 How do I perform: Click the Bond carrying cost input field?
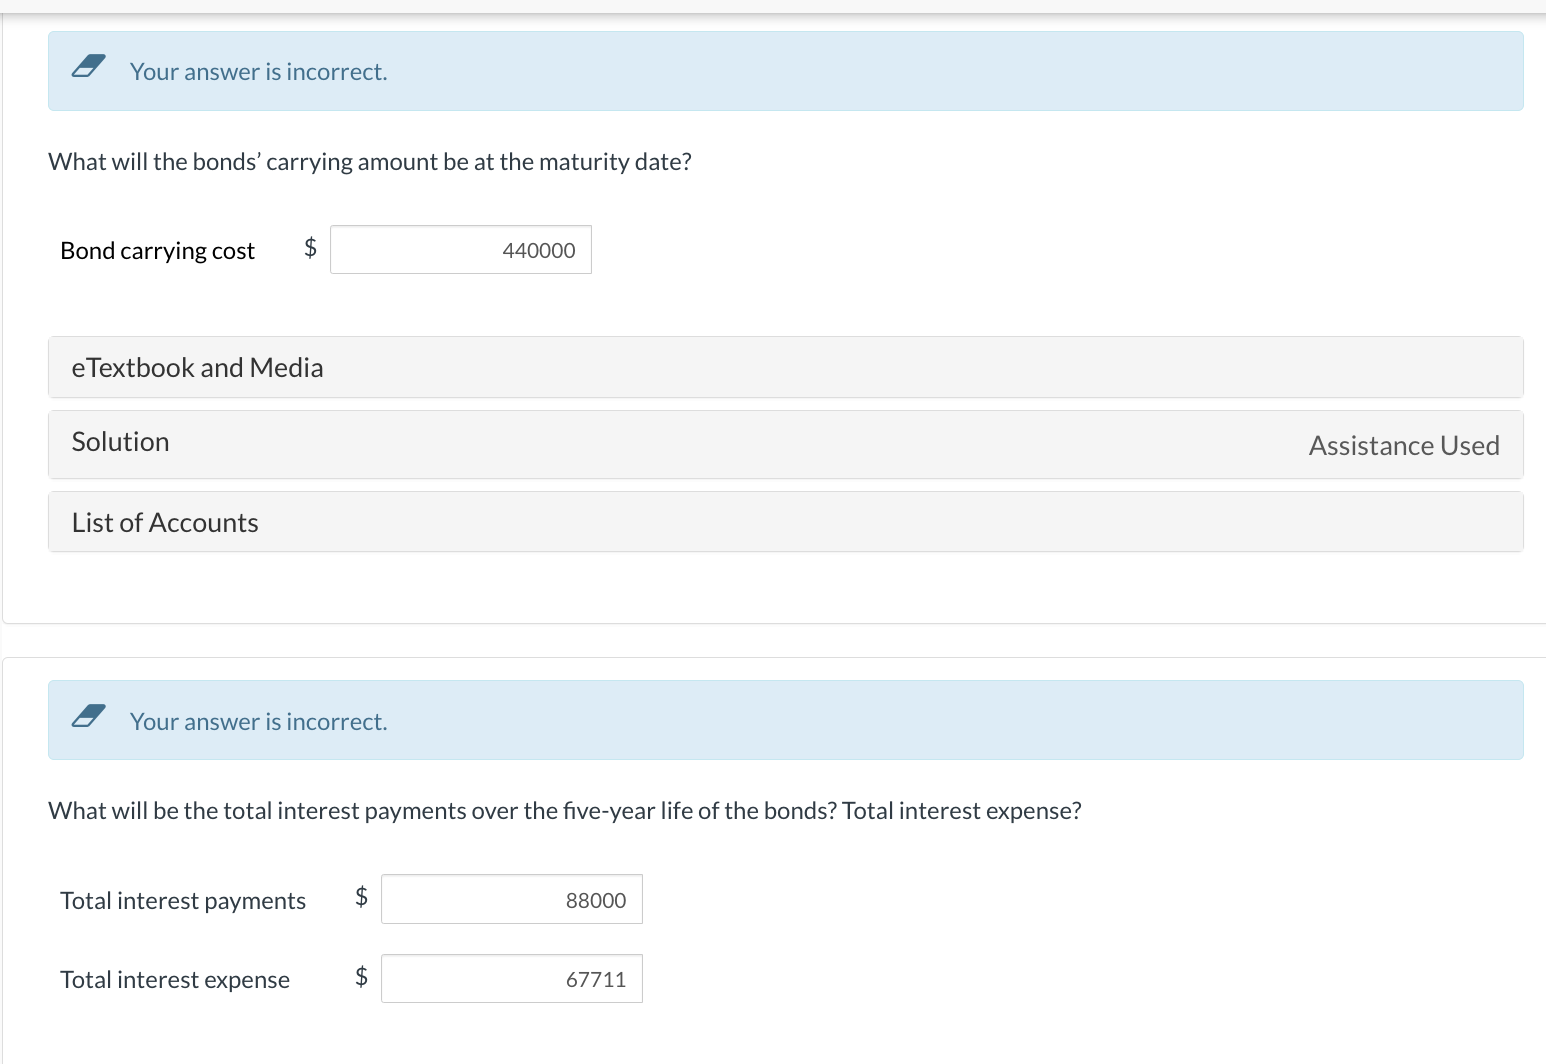(460, 250)
